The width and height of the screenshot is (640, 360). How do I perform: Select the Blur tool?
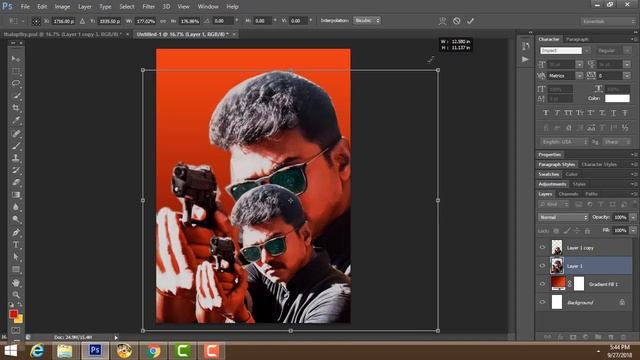(16, 207)
